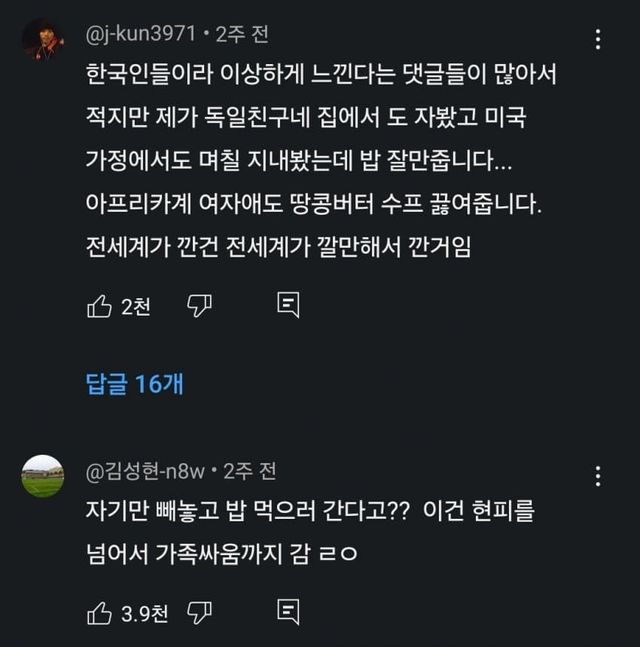Click the 2천 like count
Screen dimensions: 640x647
pos(136,308)
